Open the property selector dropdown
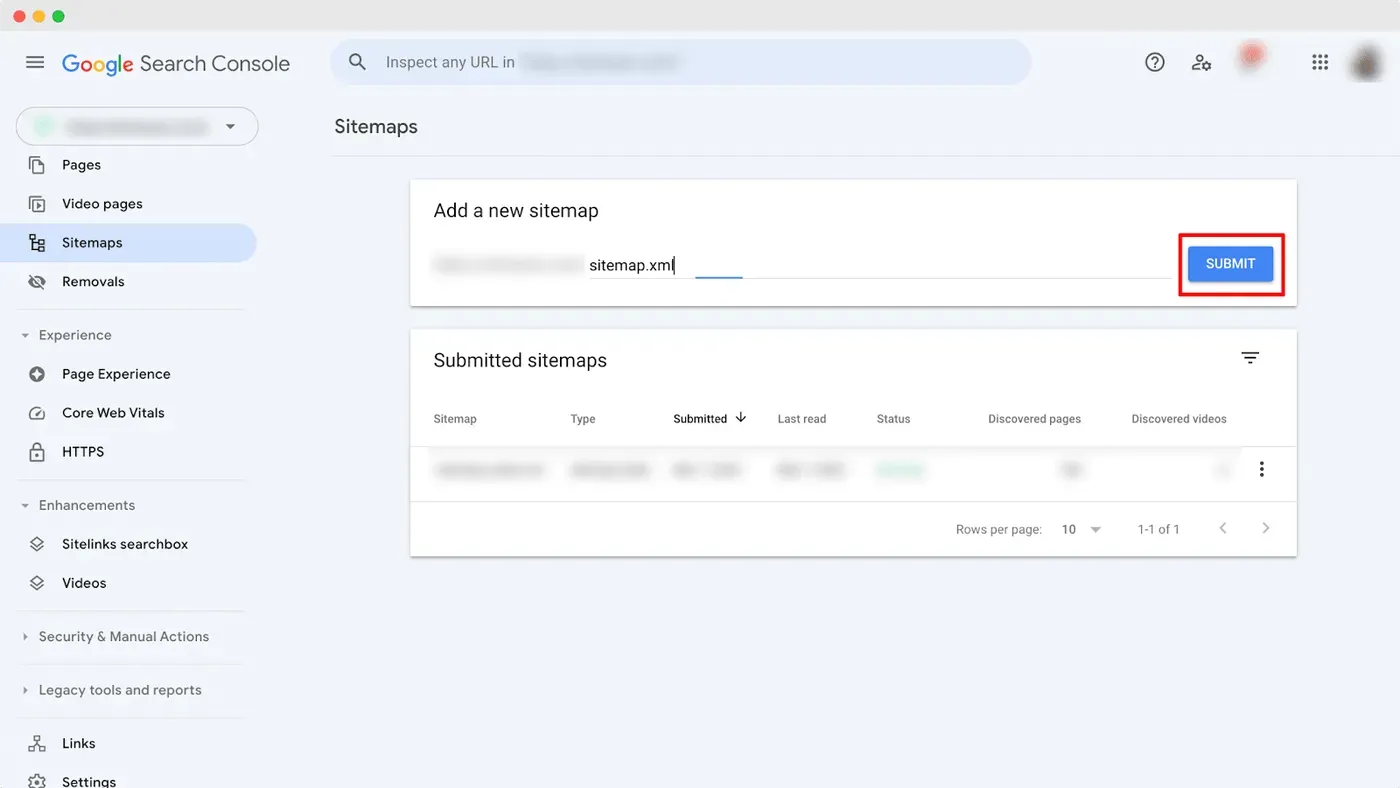Viewport: 1400px width, 788px height. 137,127
